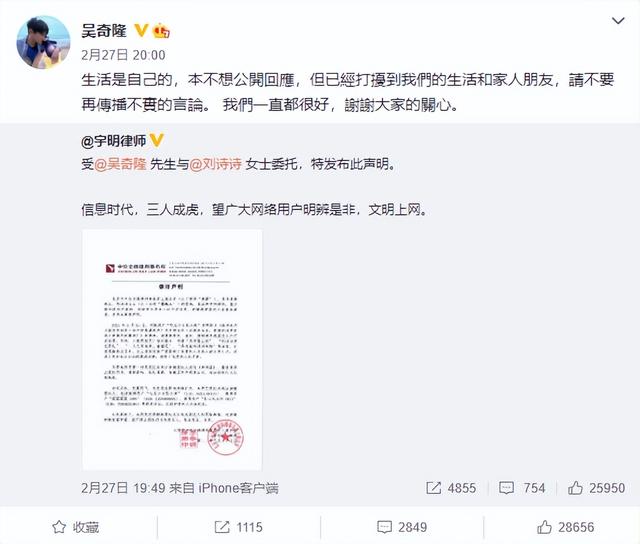Image resolution: width=640 pixels, height=544 pixels.
Task: Click the iPhone客户端 source link
Action: [239, 488]
